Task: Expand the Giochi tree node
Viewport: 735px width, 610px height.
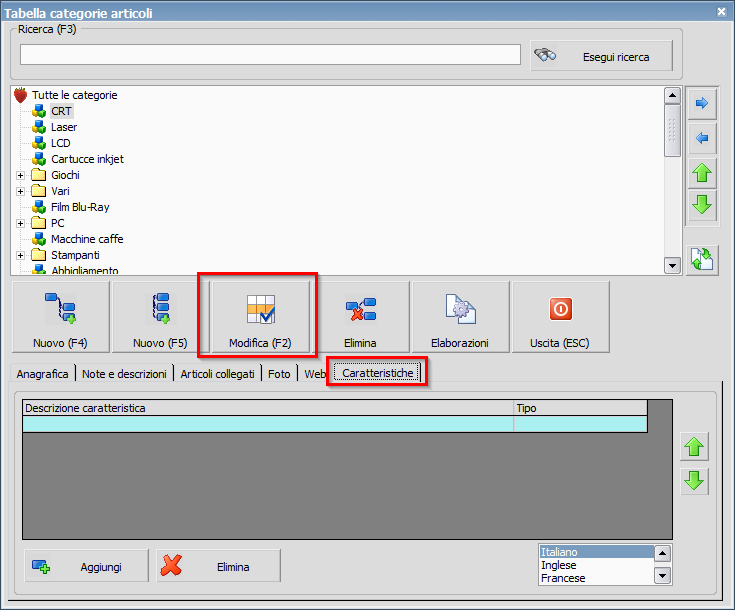Action: pos(20,175)
